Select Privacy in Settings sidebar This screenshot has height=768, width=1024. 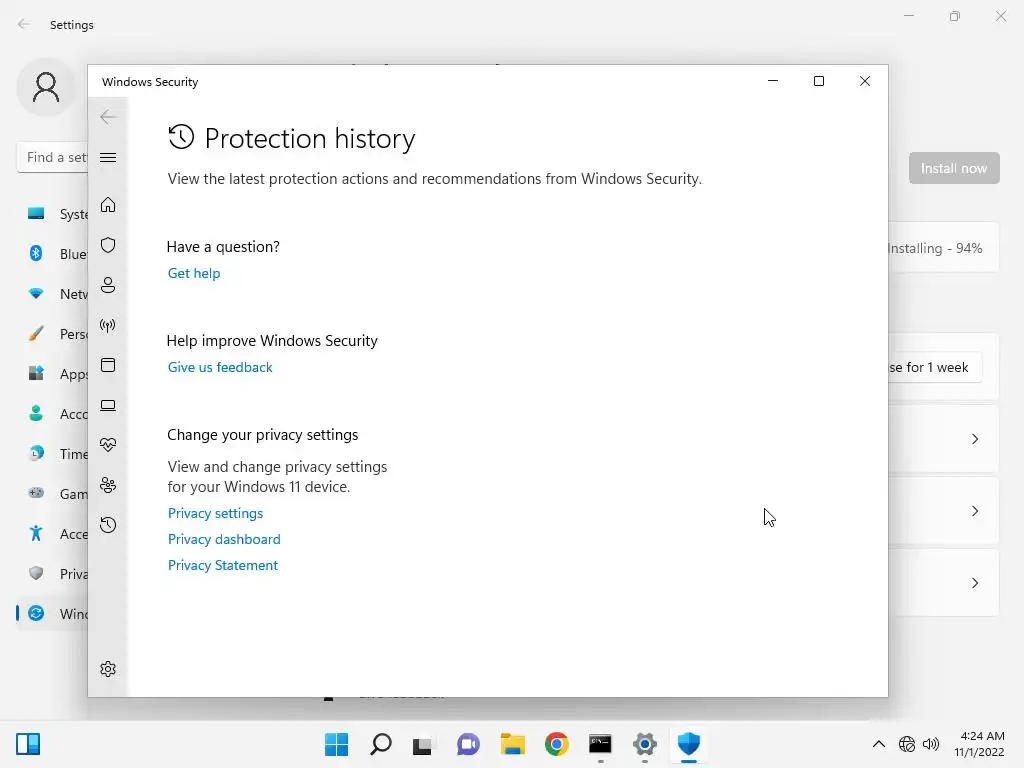(52, 573)
